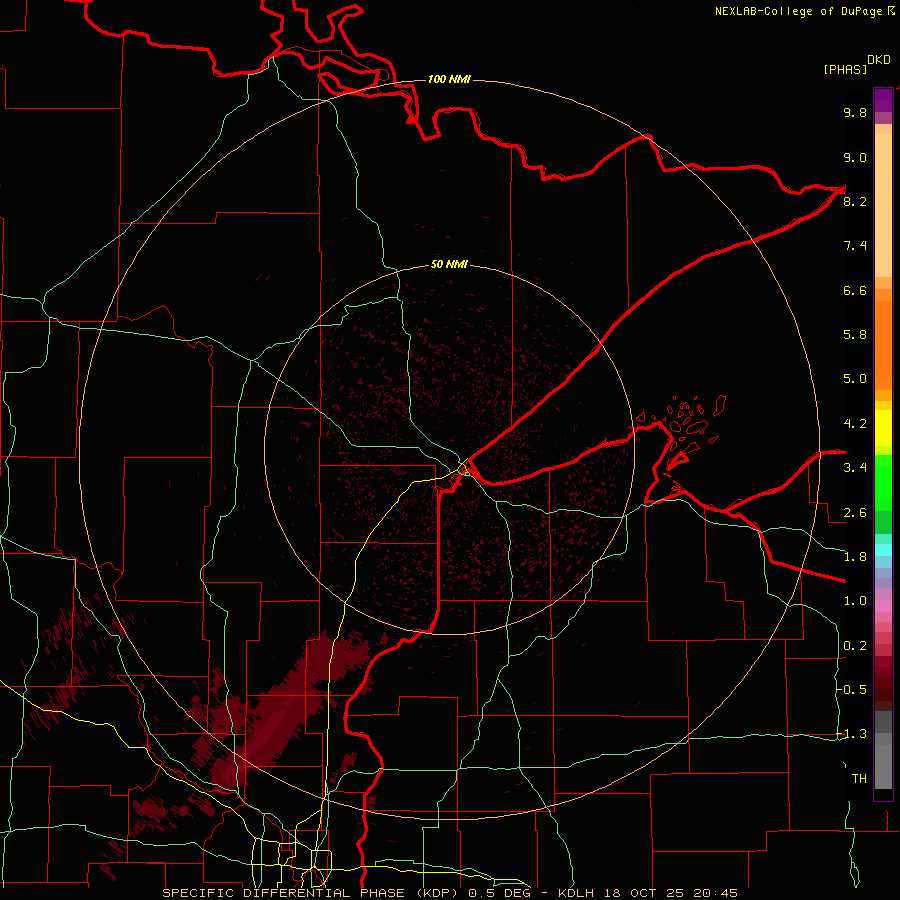Click the 5.8 scale value
900x900 pixels.
[x=855, y=334]
